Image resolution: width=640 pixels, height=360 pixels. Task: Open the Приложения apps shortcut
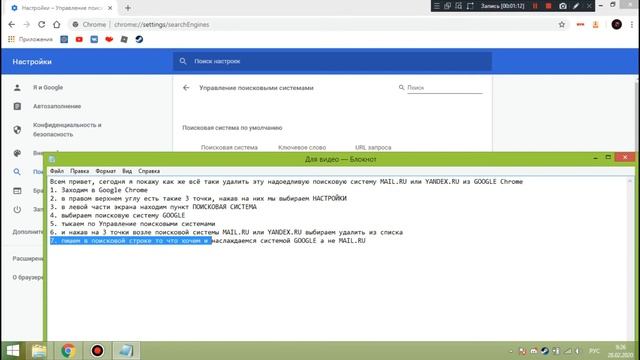(x=30, y=39)
